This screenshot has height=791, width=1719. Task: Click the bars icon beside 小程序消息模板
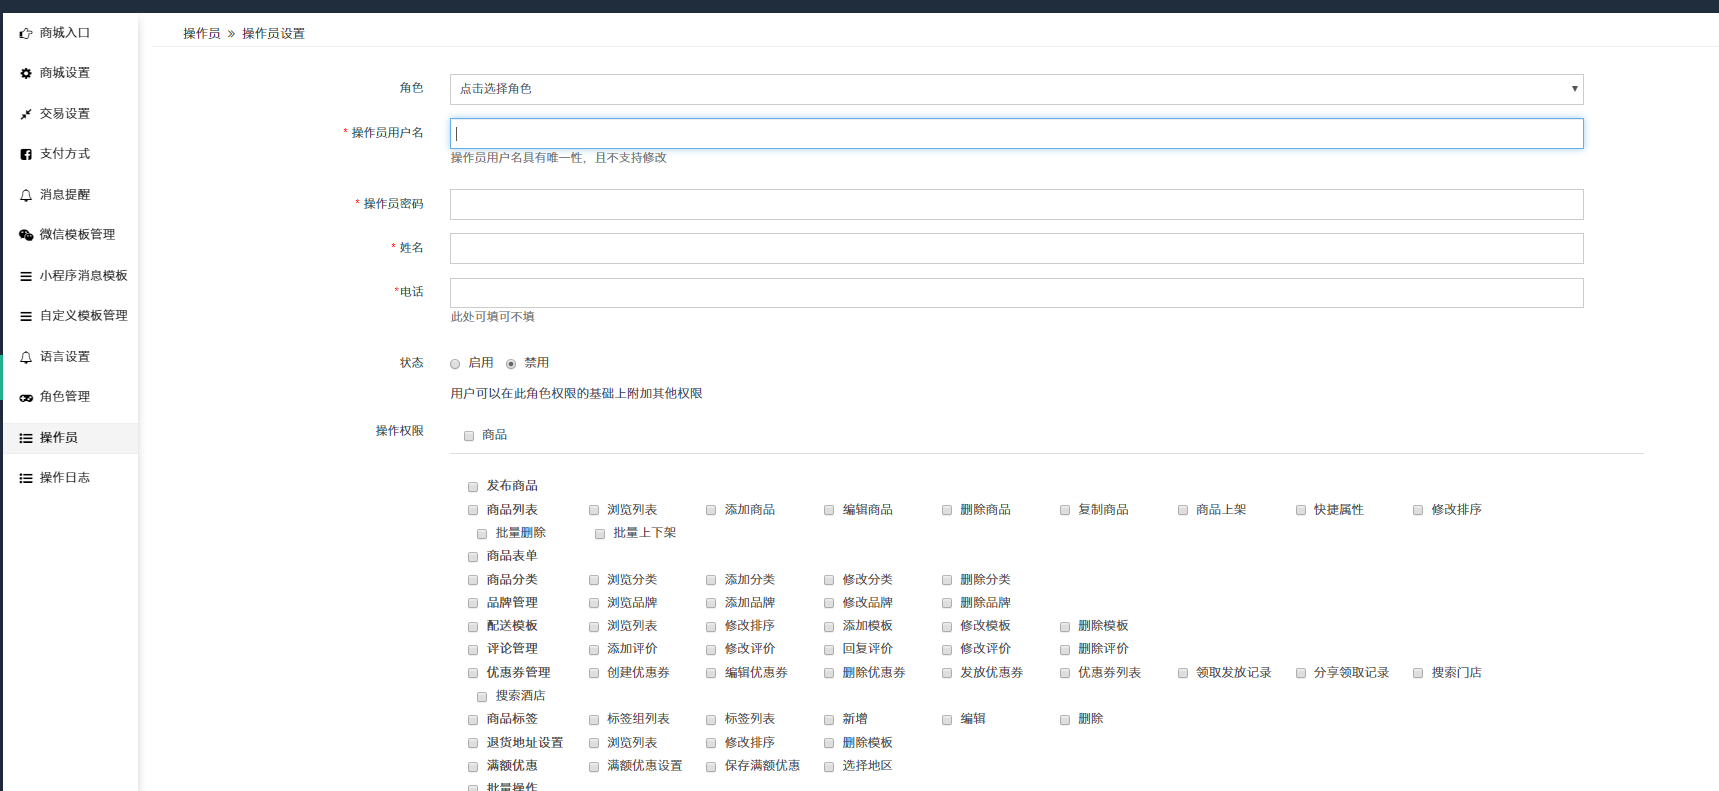click(26, 277)
